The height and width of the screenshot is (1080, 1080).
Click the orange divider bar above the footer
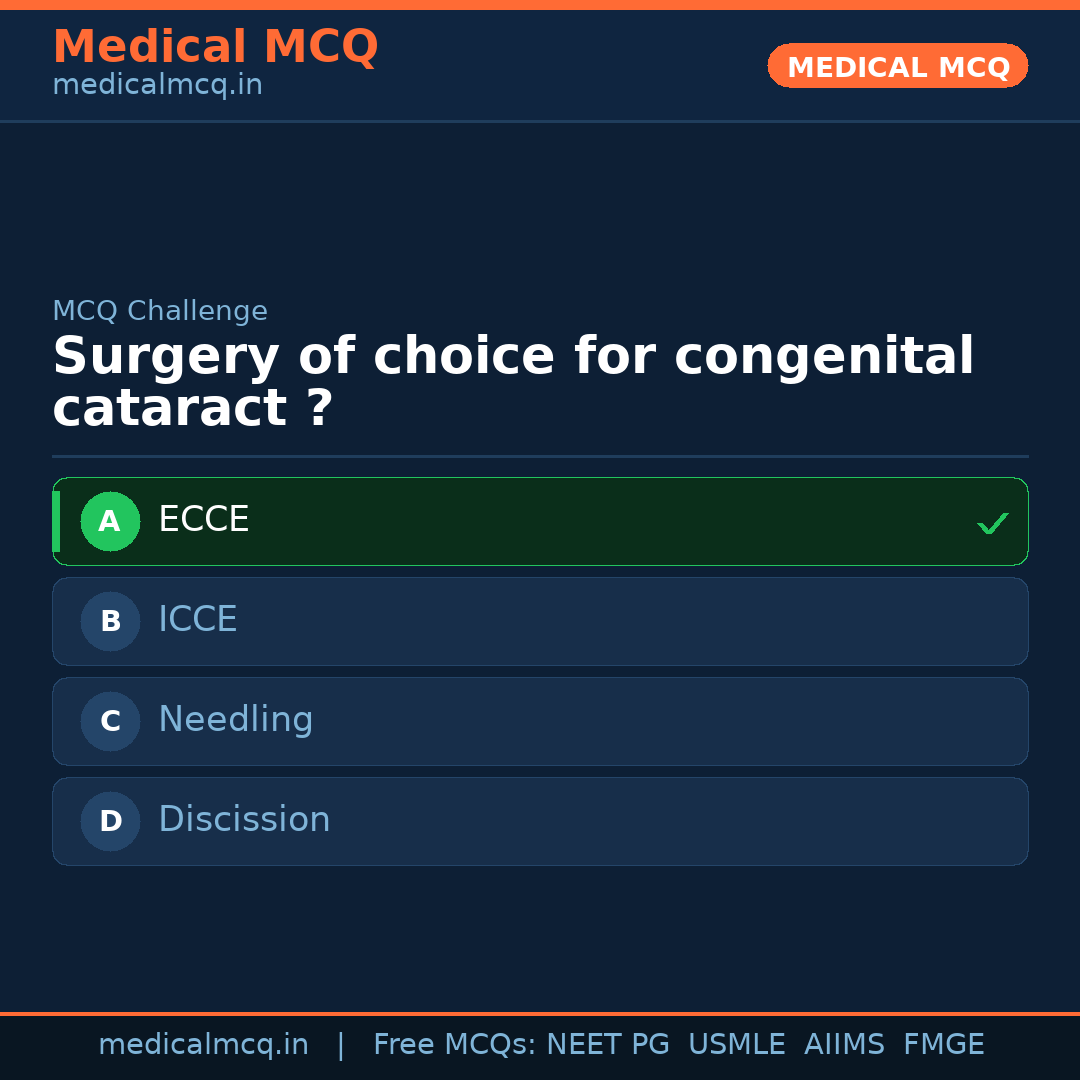[540, 1012]
